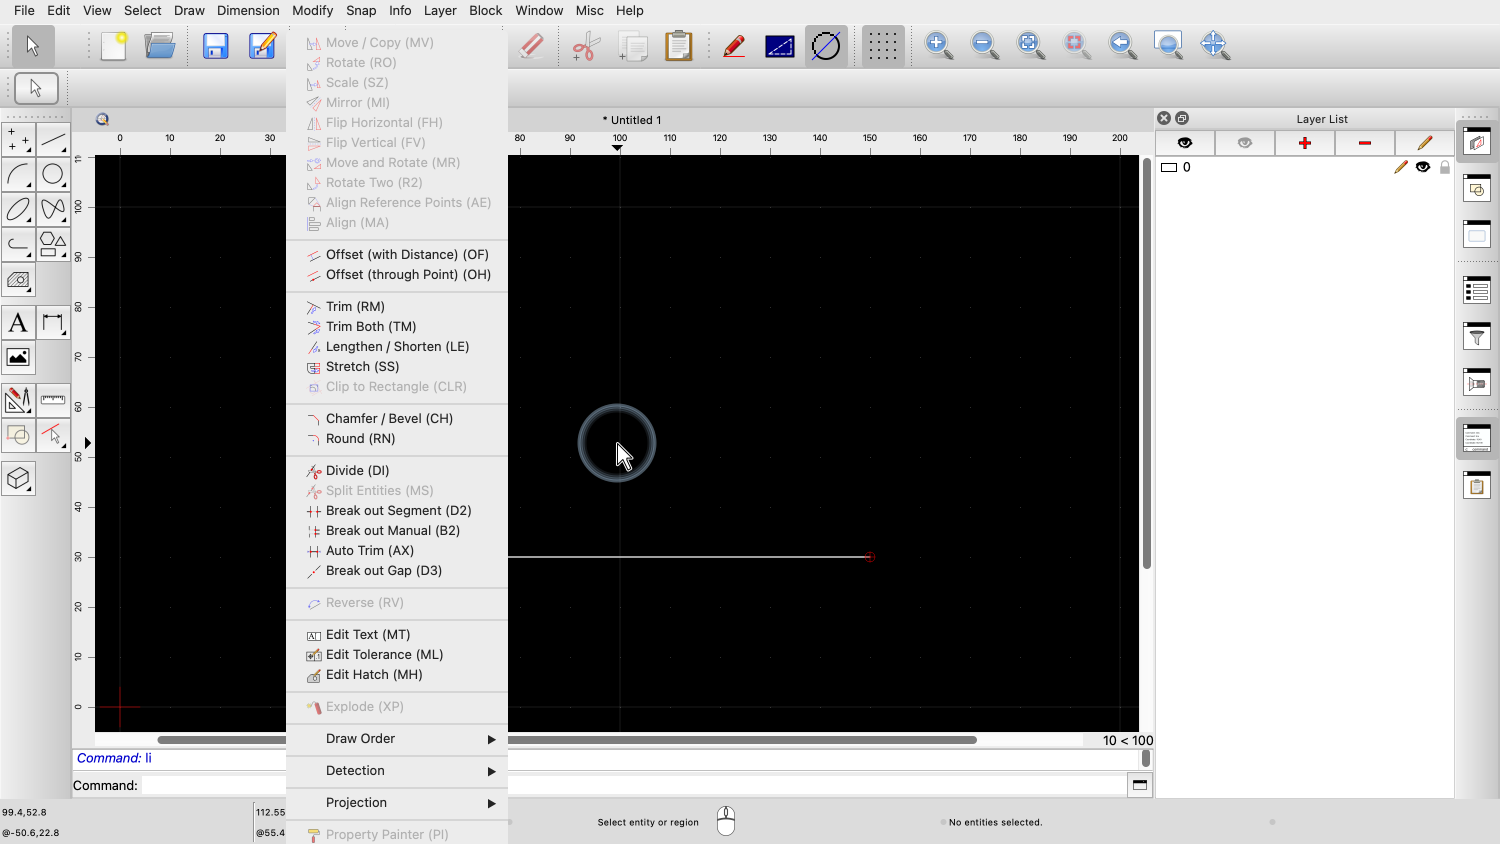
Task: Click the Open folder icon
Action: coord(160,46)
